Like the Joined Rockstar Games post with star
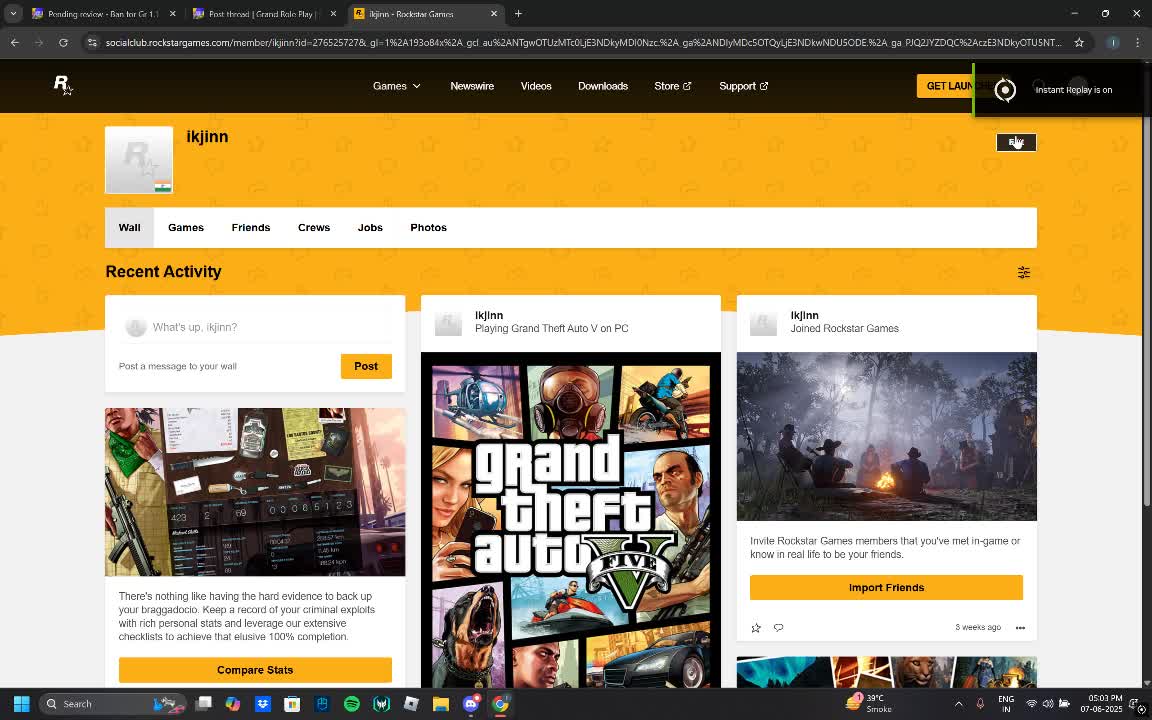Image resolution: width=1152 pixels, height=720 pixels. click(756, 627)
